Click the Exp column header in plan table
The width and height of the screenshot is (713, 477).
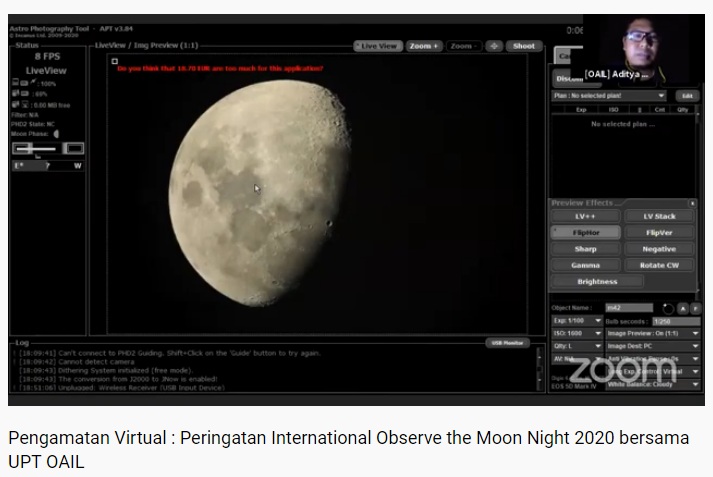point(581,110)
